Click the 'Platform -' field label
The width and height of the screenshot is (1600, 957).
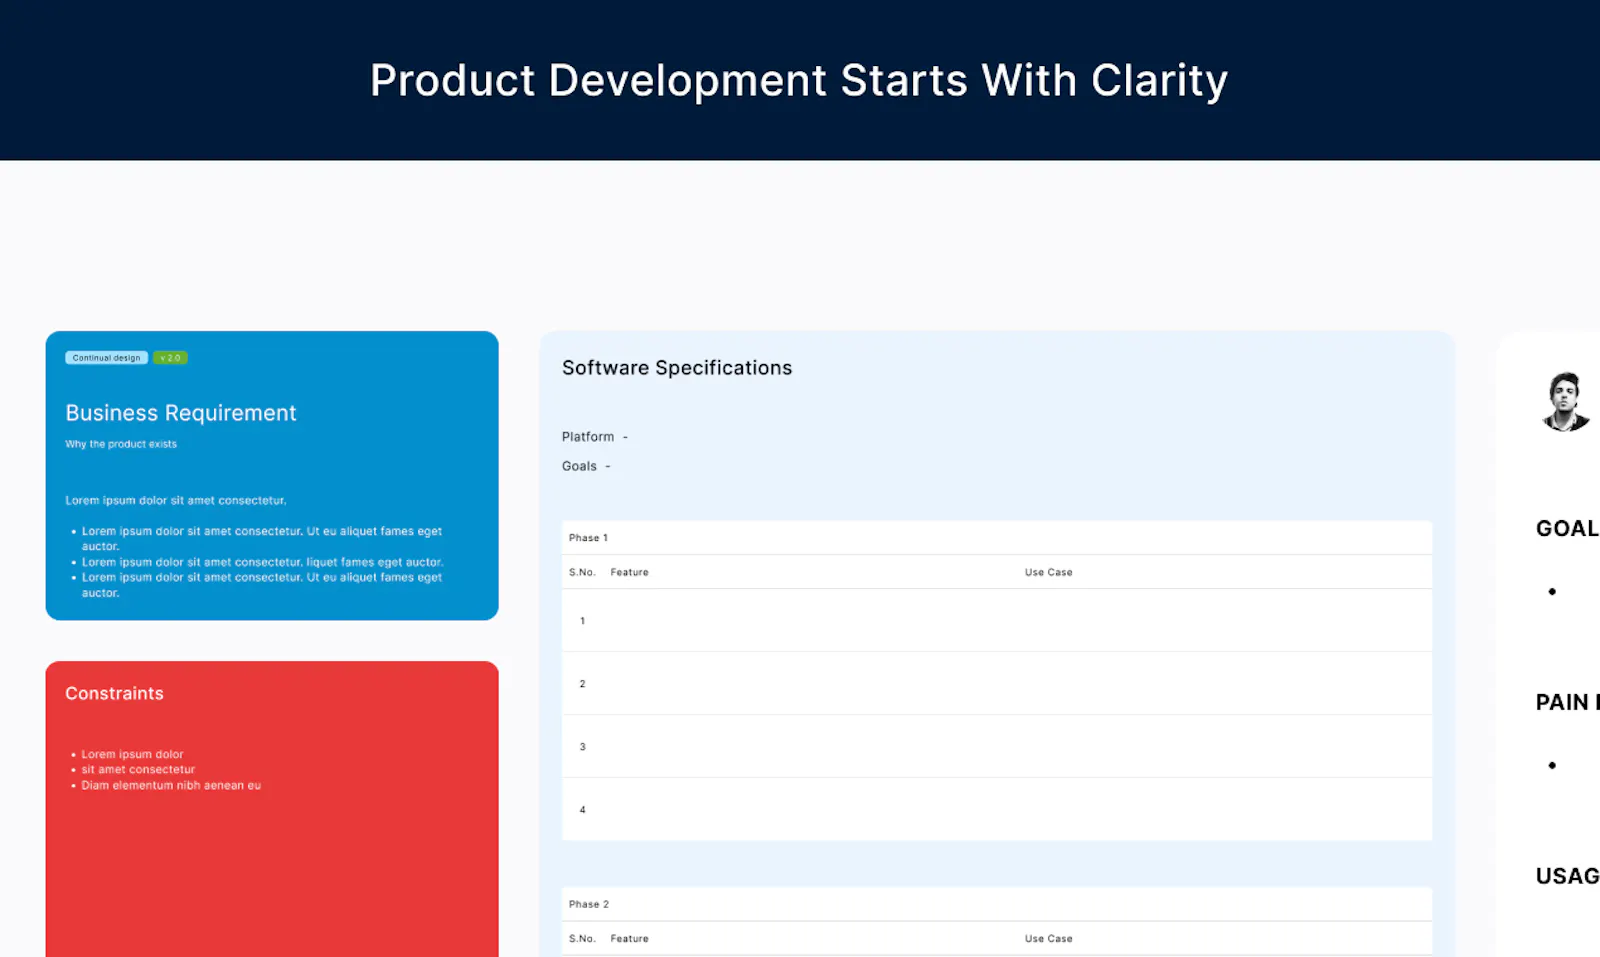click(595, 437)
